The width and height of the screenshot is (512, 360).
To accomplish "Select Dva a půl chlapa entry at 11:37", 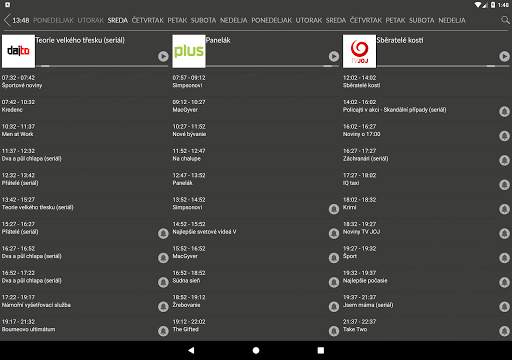I will click(85, 155).
